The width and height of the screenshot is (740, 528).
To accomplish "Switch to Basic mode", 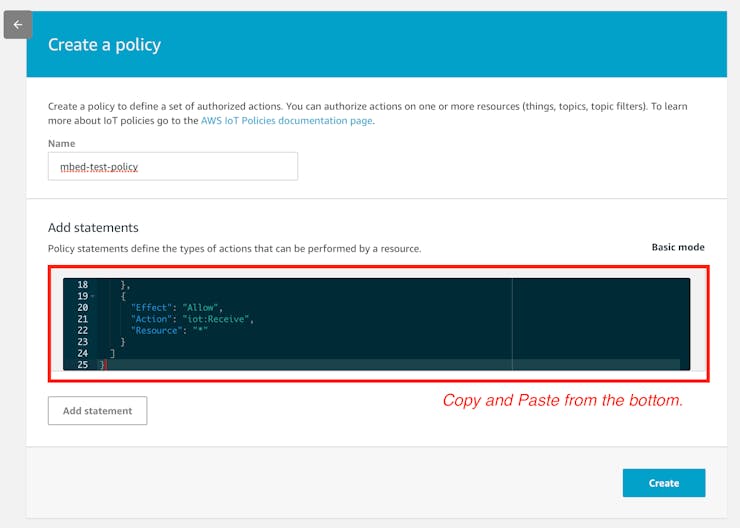I will tap(678, 247).
